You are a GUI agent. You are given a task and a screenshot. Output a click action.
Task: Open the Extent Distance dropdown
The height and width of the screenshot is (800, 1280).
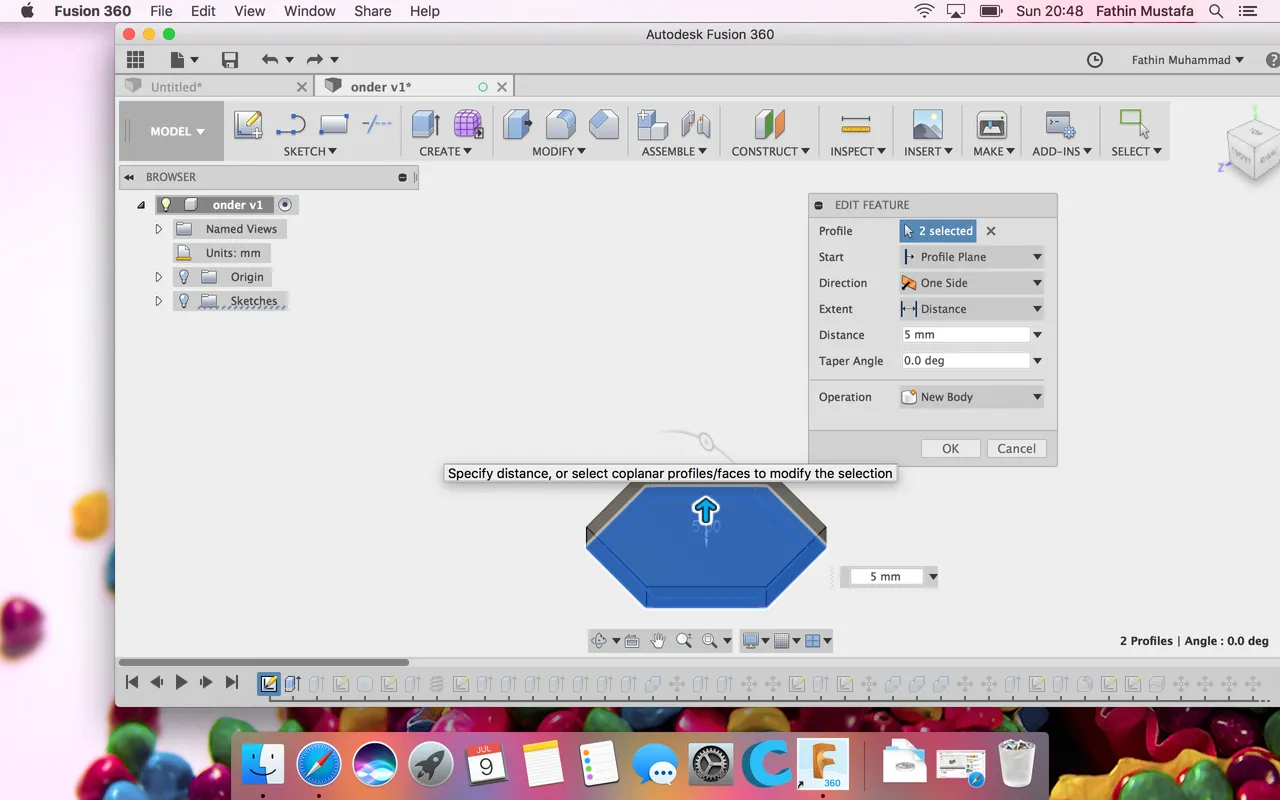[x=972, y=309]
